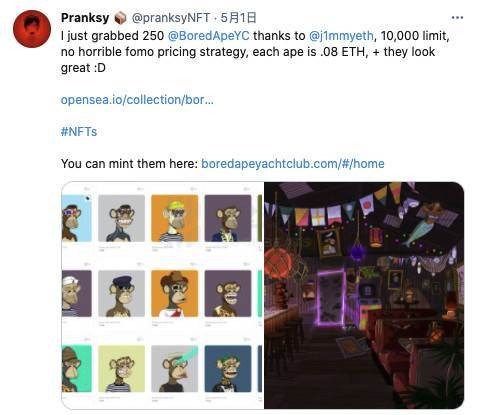Click the ape shooting cyan laser eyes
This screenshot has width=477, height=415.
[x=175, y=369]
